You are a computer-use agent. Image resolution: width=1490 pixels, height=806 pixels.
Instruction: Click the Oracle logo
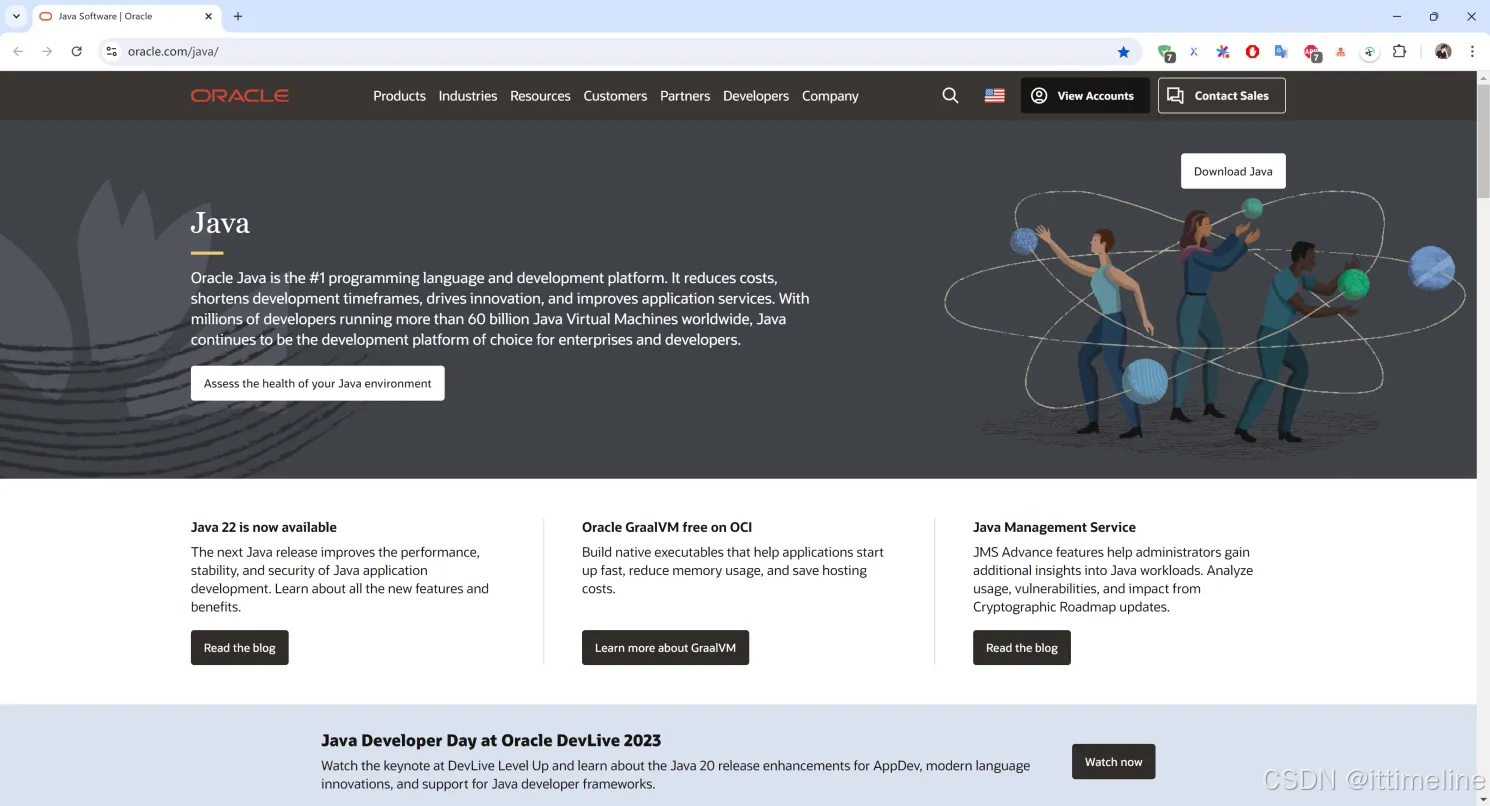pos(240,96)
